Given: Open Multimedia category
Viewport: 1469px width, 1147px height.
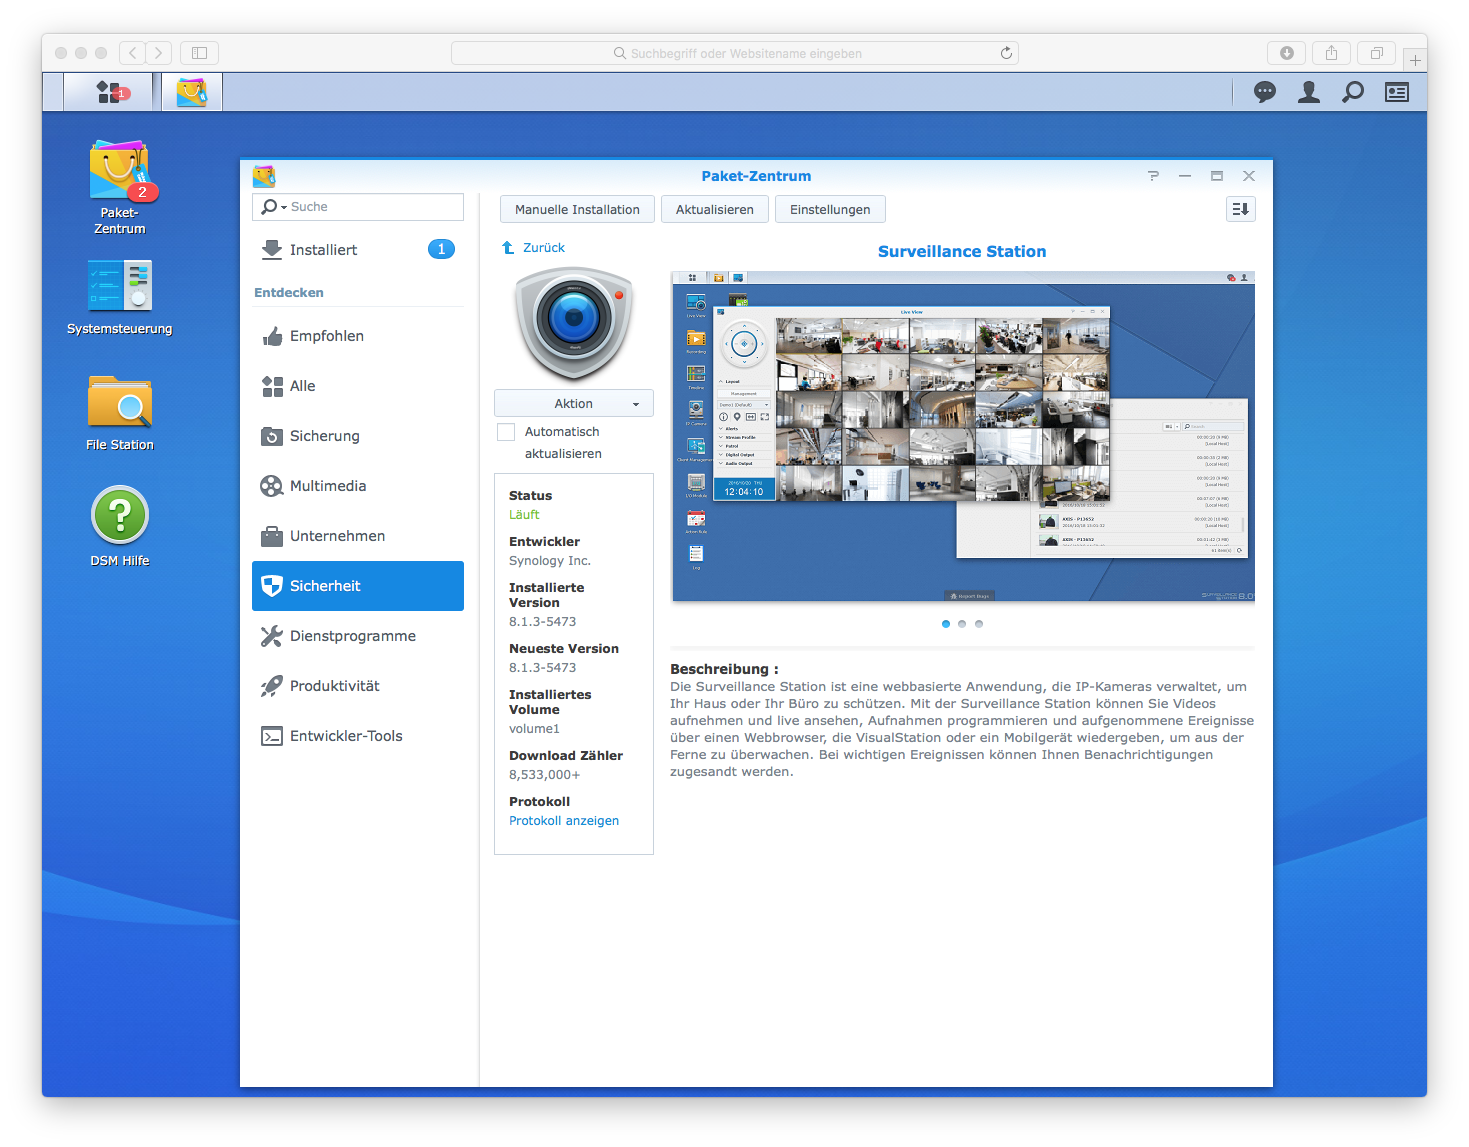Looking at the screenshot, I should (x=358, y=486).
